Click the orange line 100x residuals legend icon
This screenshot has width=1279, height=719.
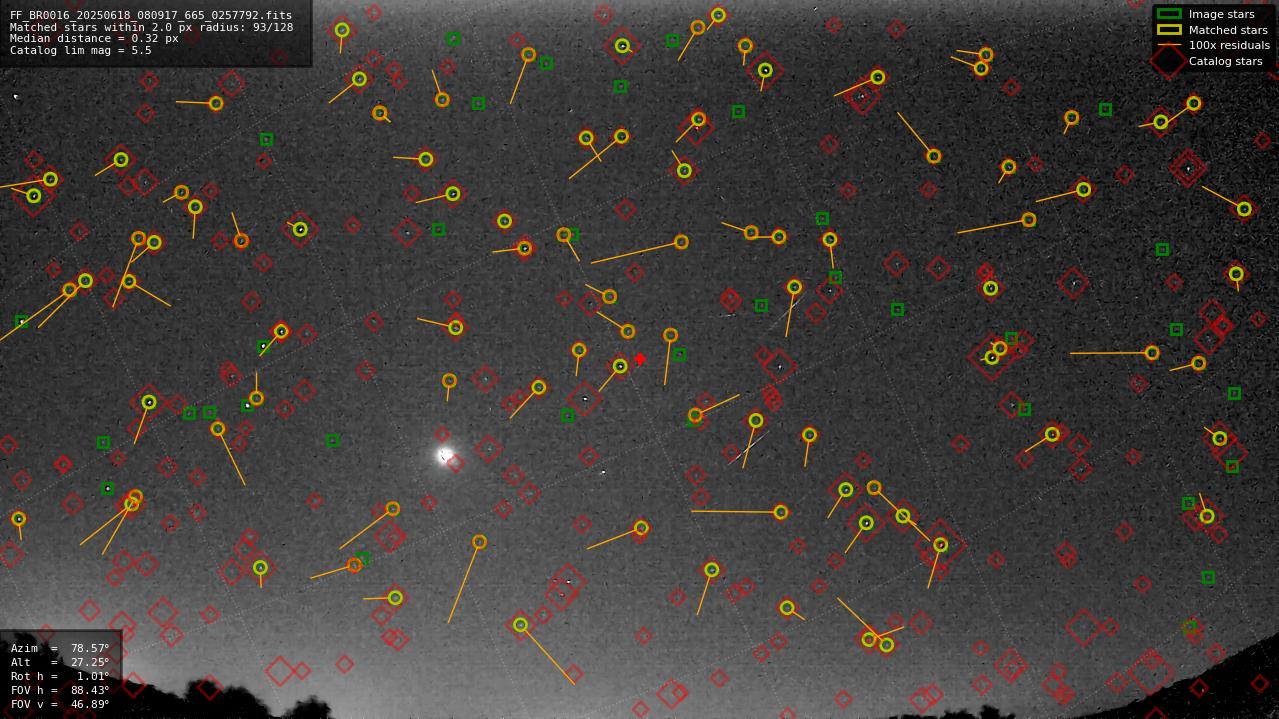coord(1168,45)
